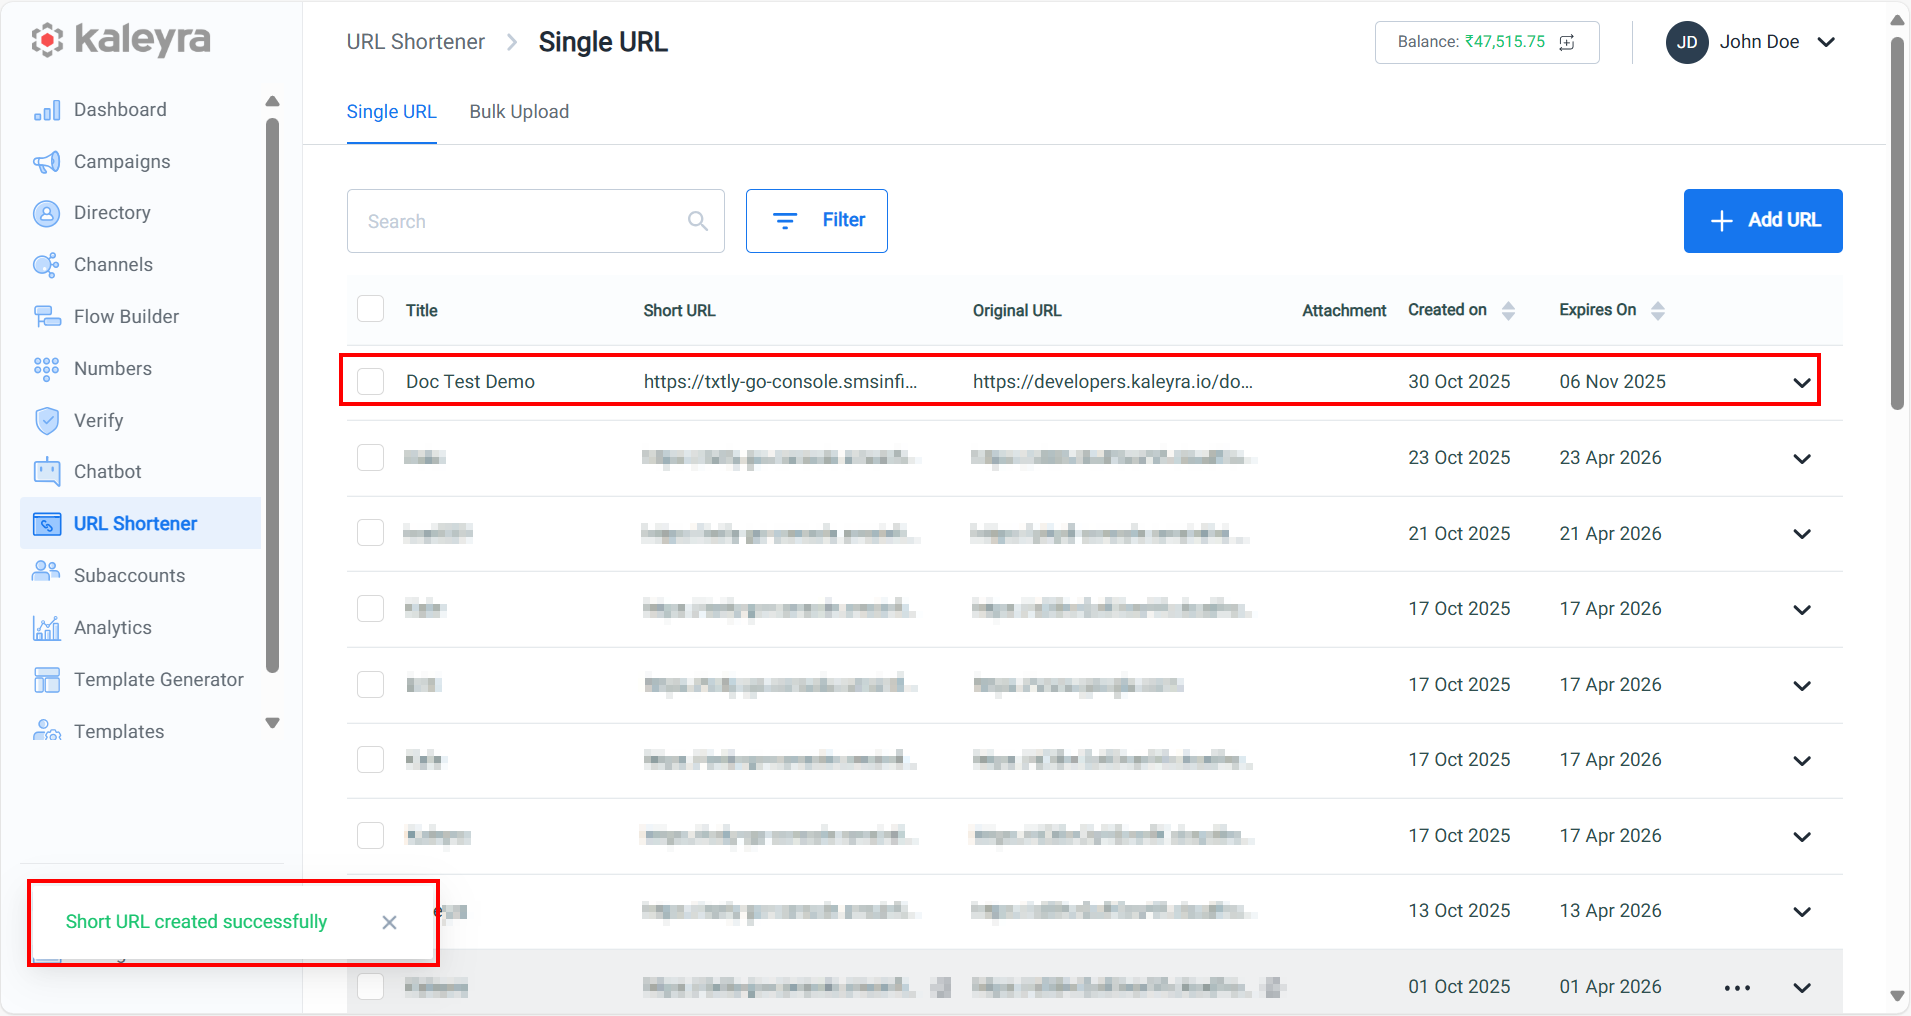Check the checkbox for 21 Oct 2025 row

point(371,532)
